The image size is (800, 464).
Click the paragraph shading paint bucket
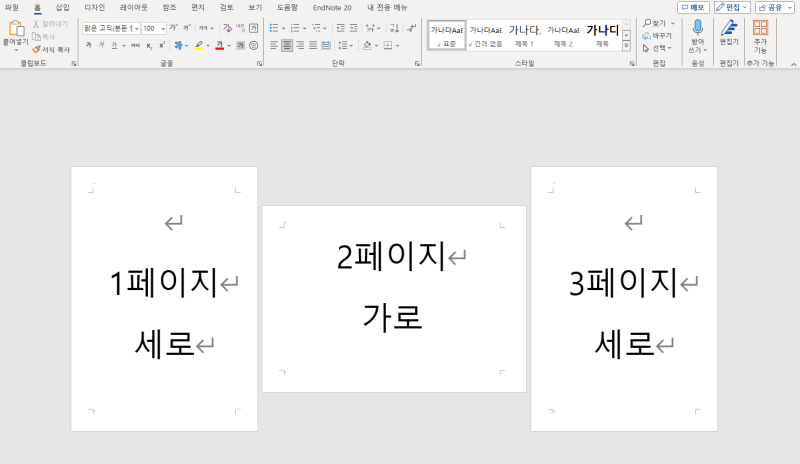367,45
